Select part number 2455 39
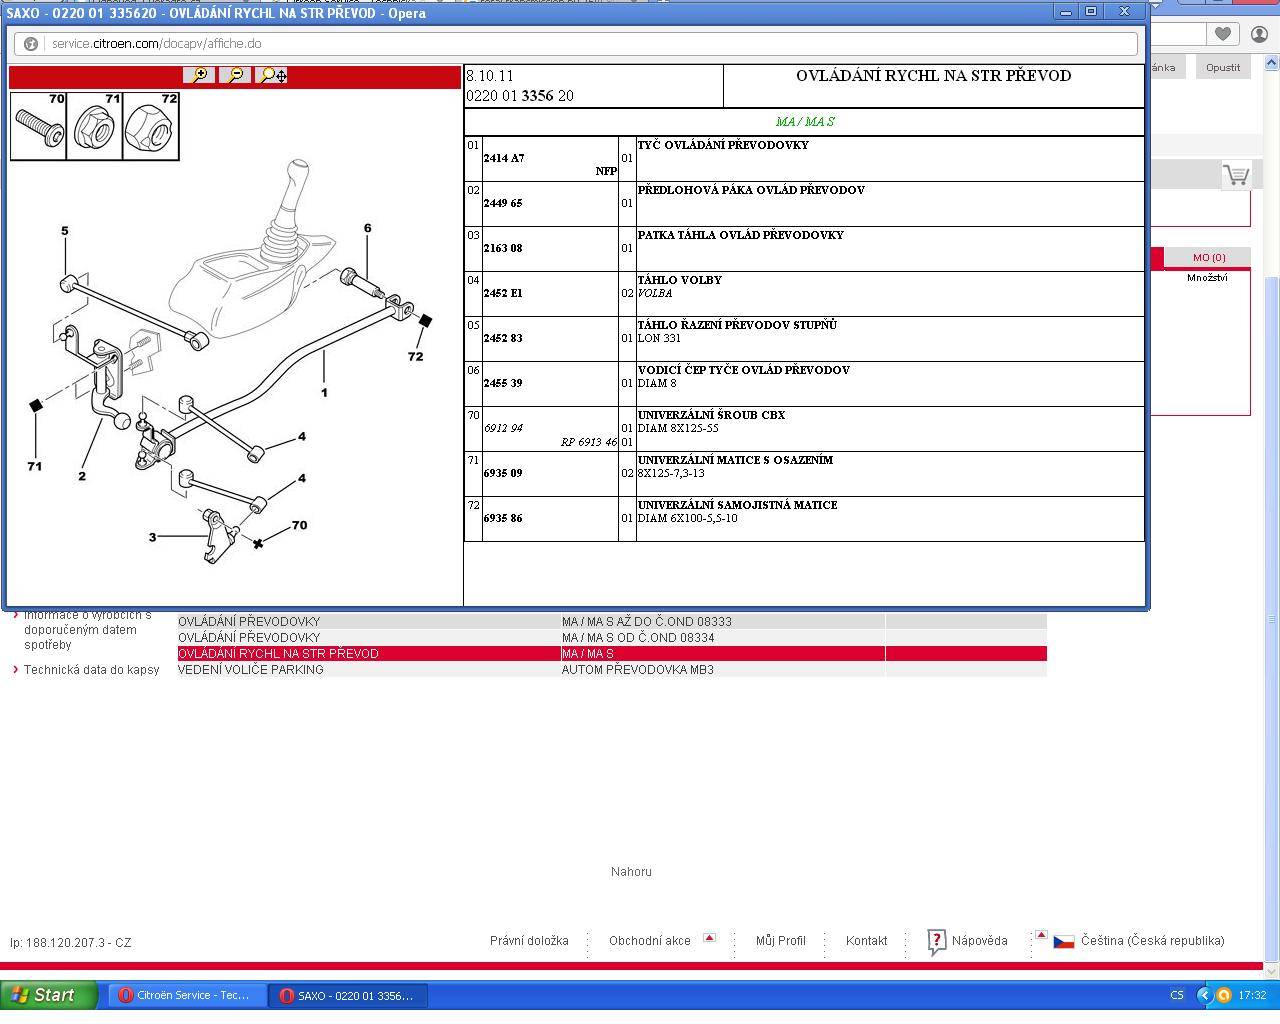Image resolution: width=1280 pixels, height=1024 pixels. 503,383
